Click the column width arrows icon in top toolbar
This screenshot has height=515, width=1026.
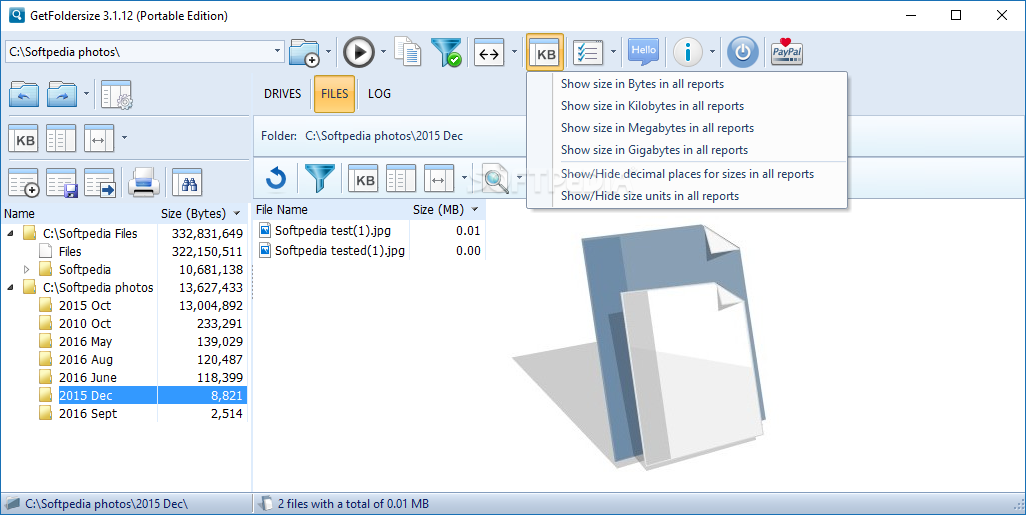489,53
